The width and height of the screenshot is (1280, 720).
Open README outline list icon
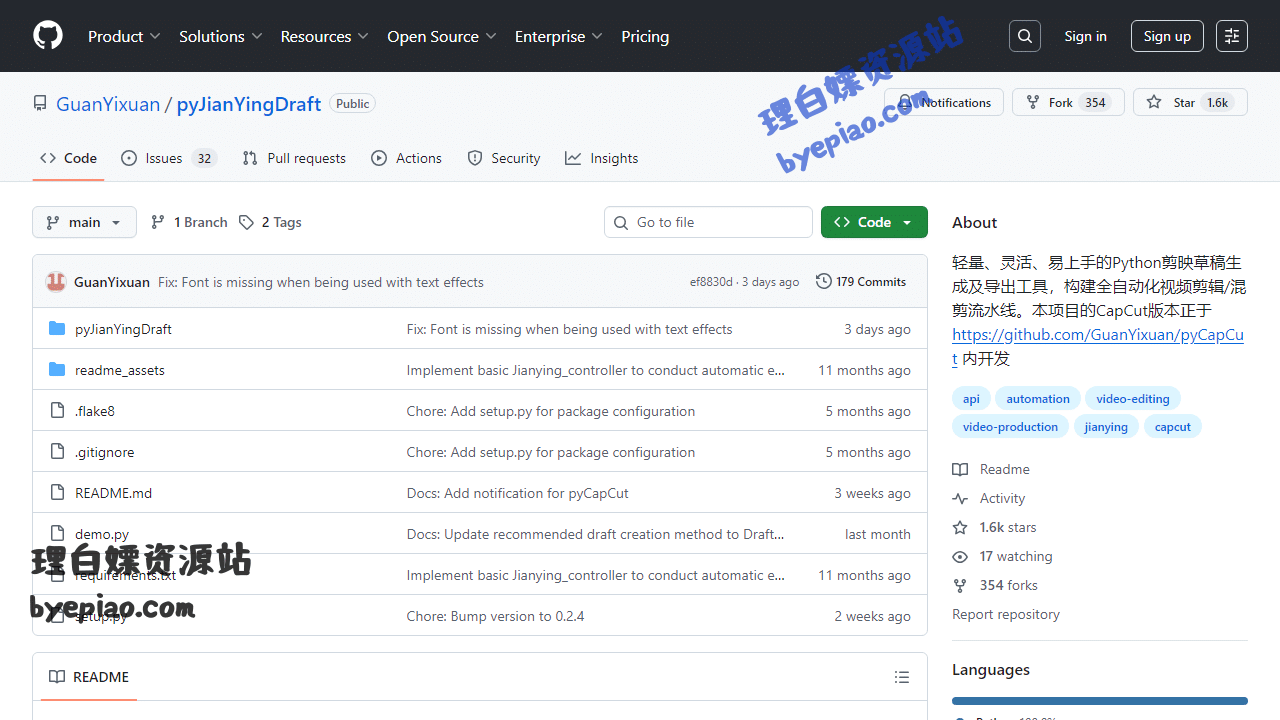902,677
